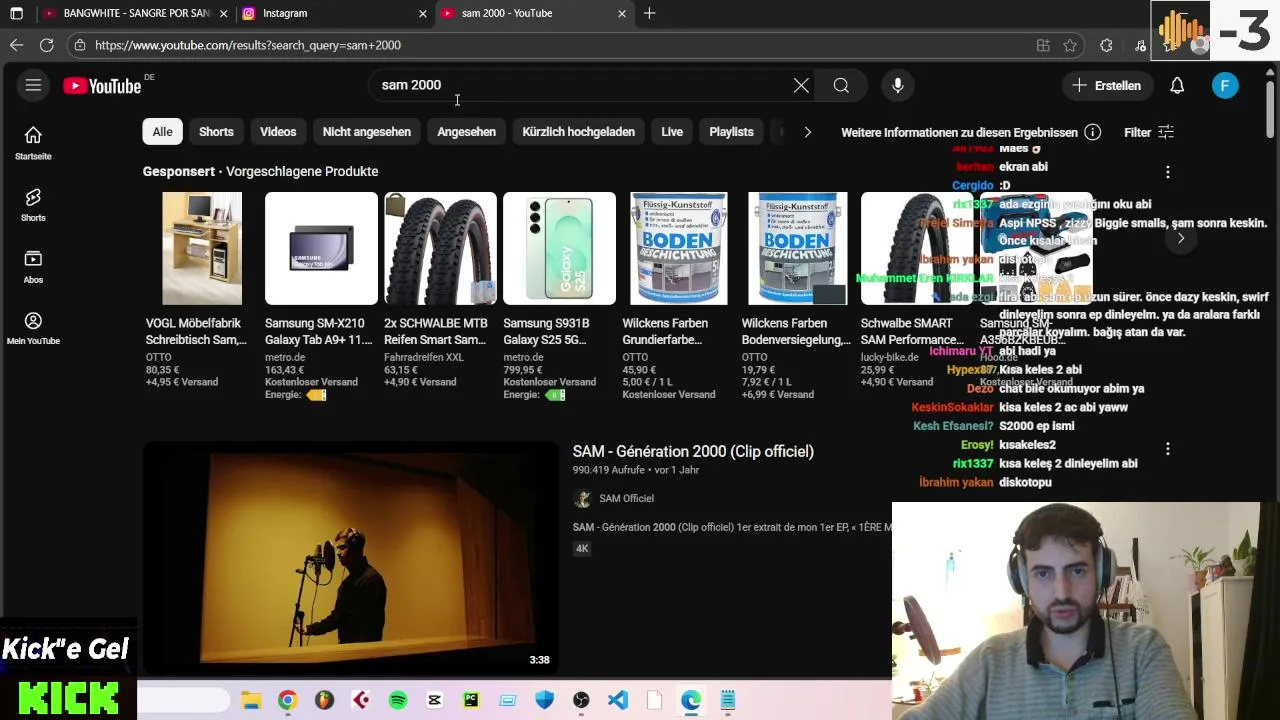Image resolution: width=1280 pixels, height=720 pixels.
Task: Select the Live filter chip
Action: pos(672,132)
